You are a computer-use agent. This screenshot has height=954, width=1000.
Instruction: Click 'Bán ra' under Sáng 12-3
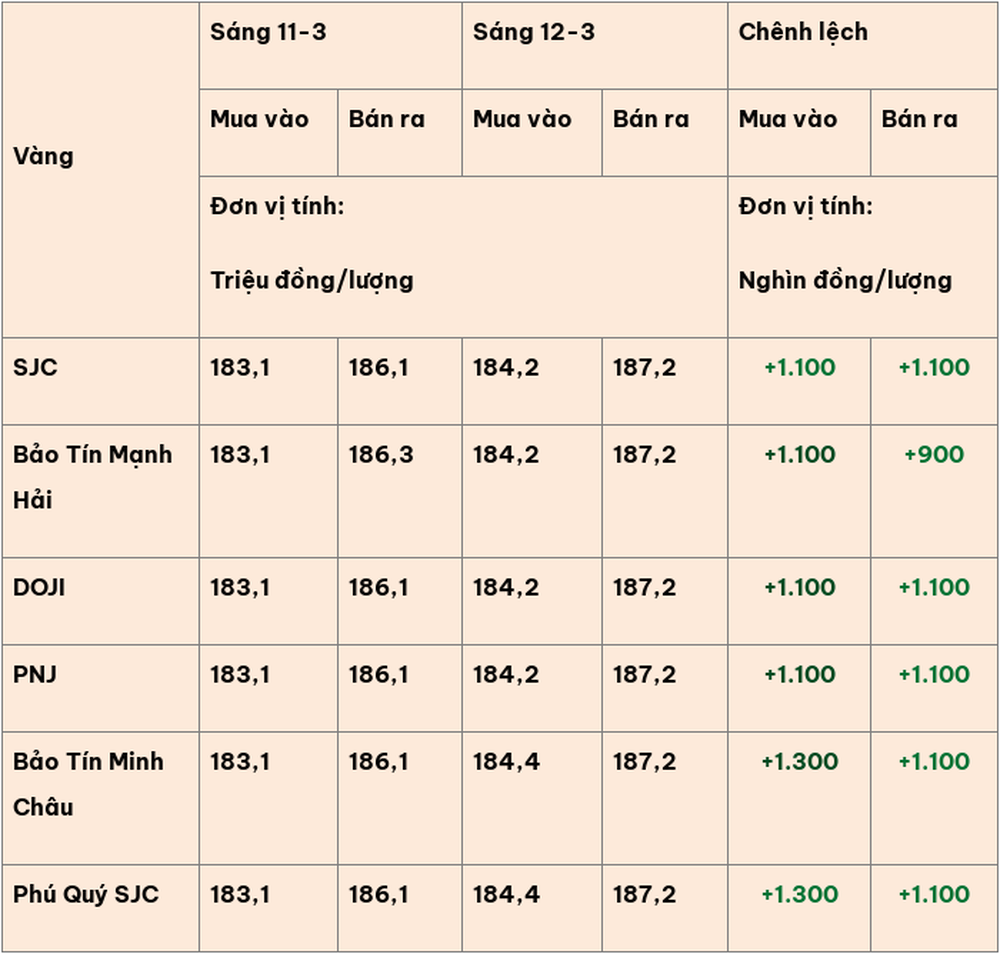point(651,119)
